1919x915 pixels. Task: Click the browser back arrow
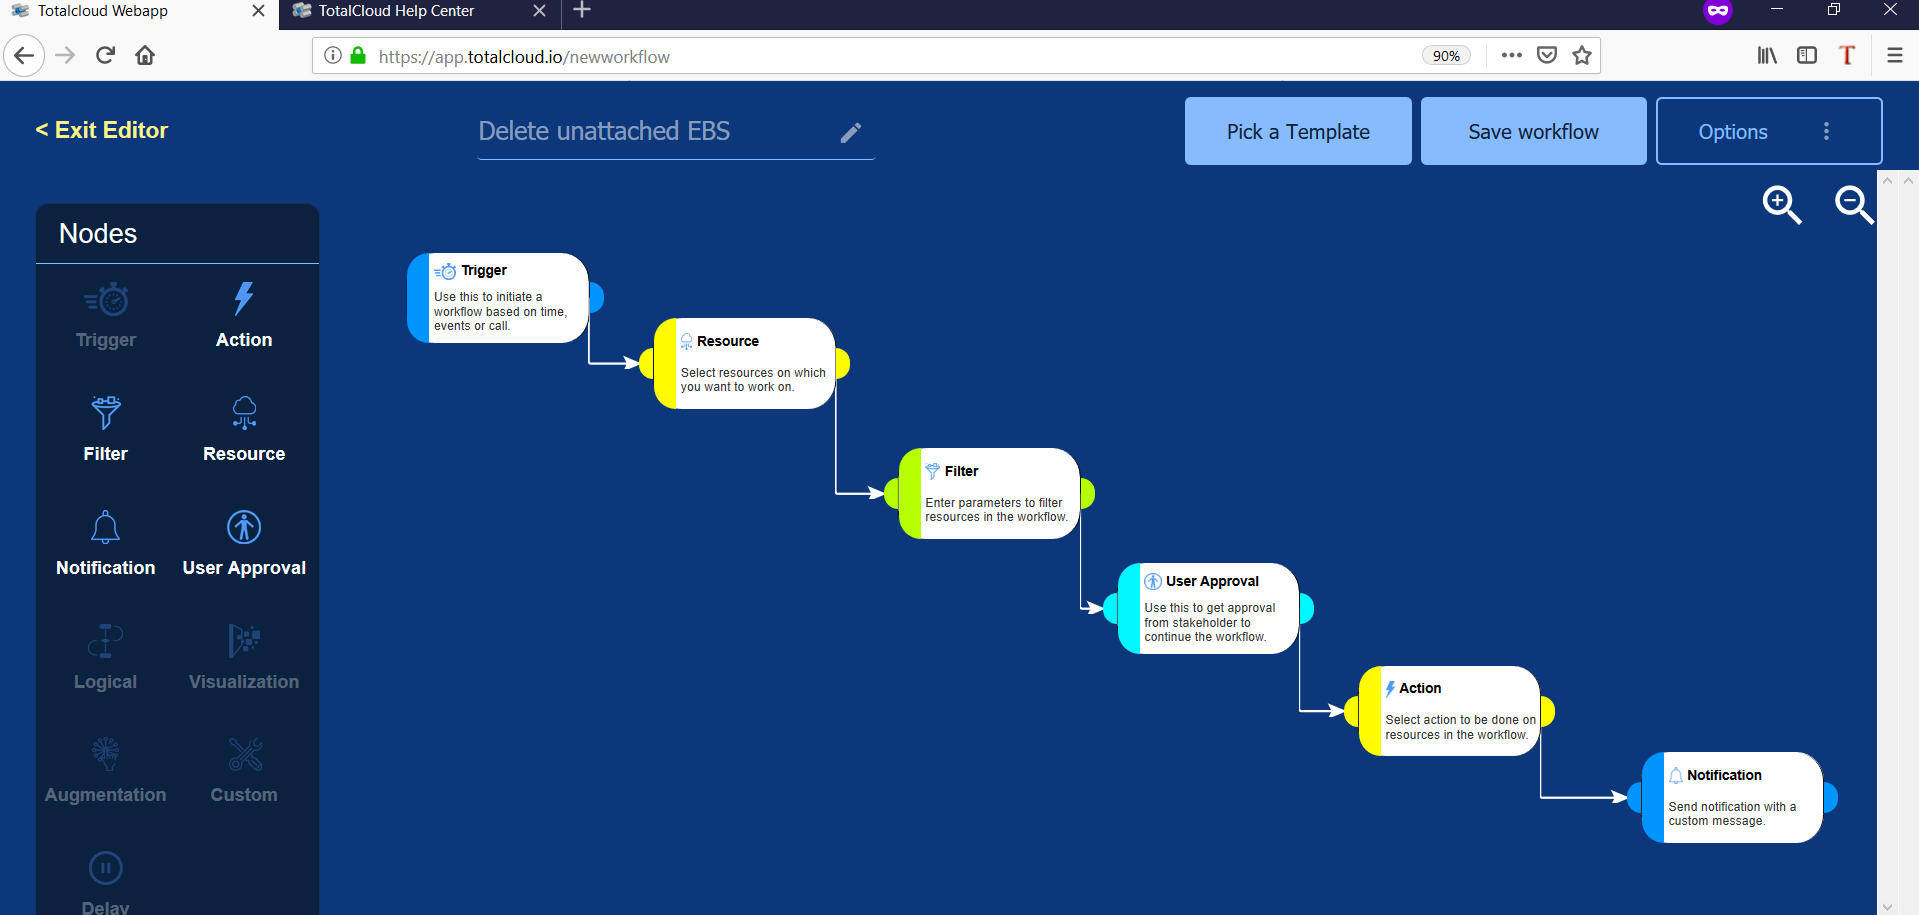[24, 55]
